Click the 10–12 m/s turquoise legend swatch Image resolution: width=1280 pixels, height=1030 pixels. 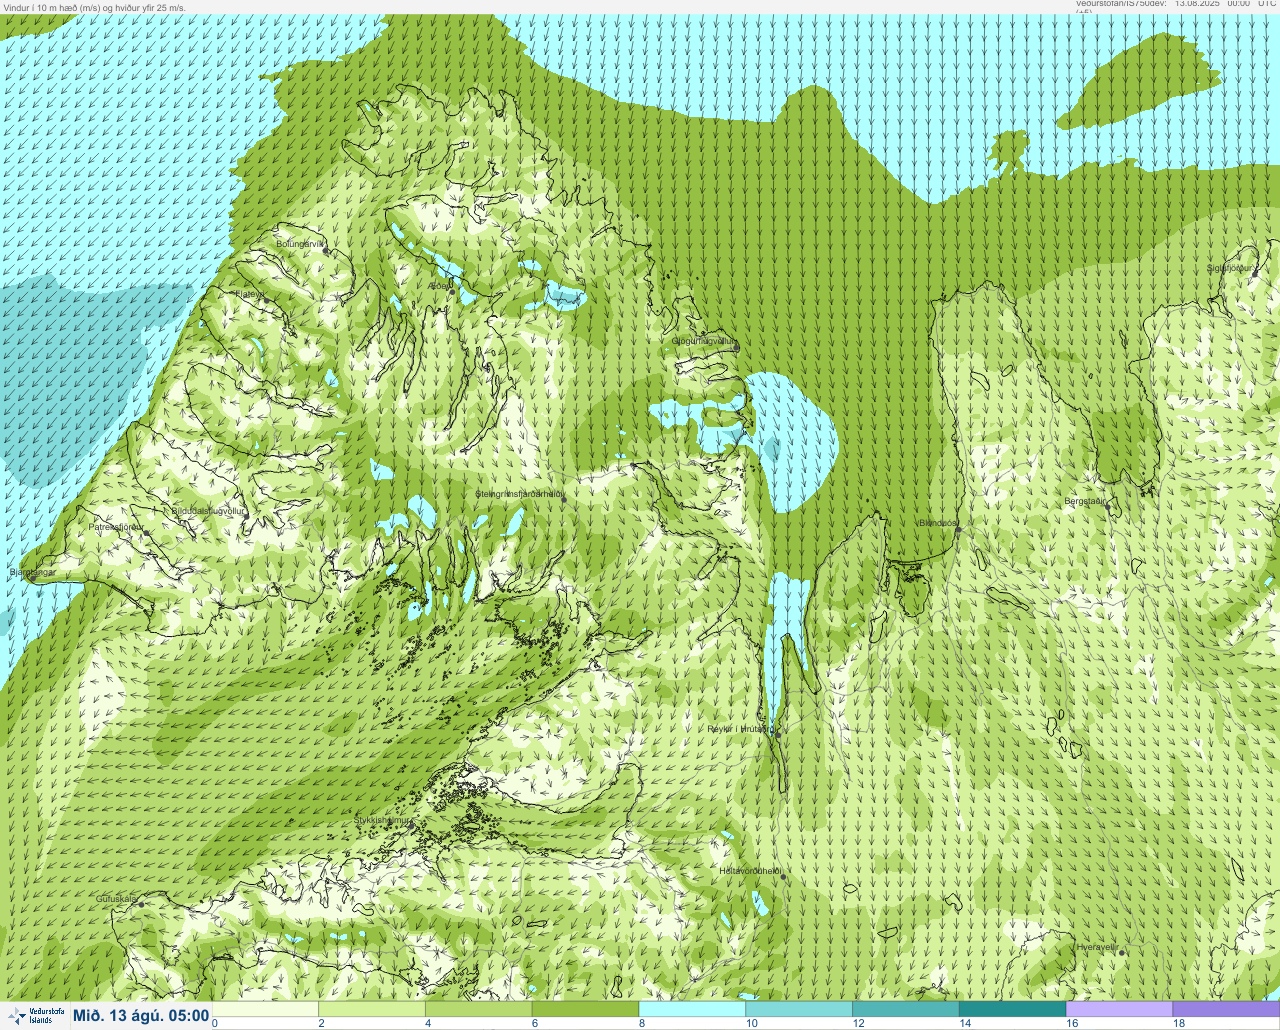(799, 1009)
